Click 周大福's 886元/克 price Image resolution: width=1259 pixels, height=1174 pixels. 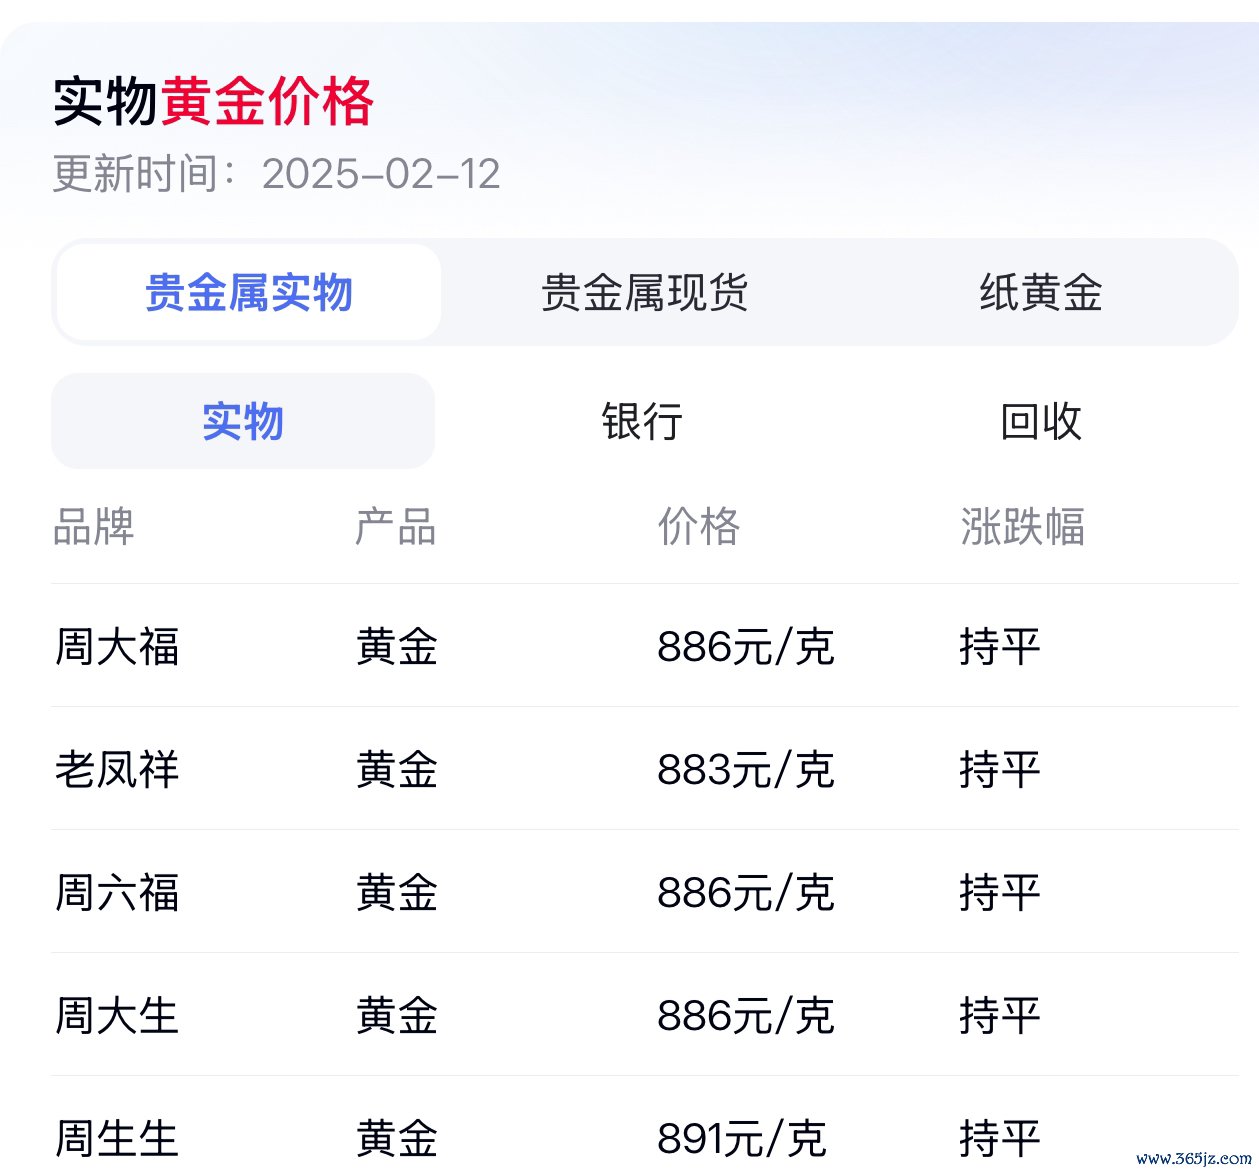pos(746,646)
